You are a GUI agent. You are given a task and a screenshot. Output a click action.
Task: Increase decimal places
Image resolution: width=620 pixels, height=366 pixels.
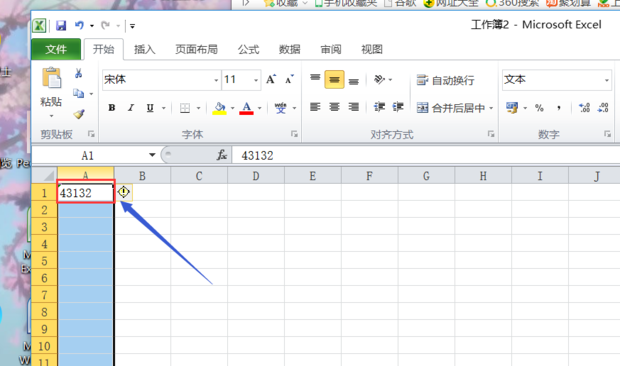584,108
